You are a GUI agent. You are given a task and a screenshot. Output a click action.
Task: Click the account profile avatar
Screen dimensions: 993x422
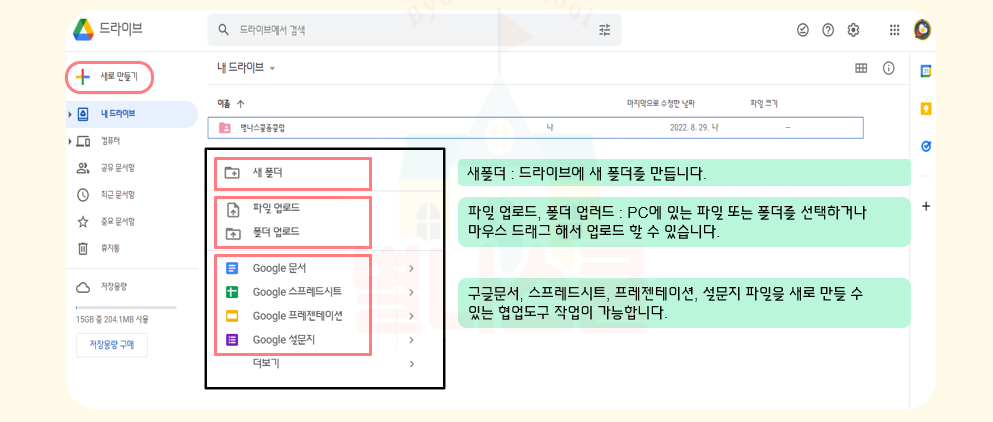922,29
